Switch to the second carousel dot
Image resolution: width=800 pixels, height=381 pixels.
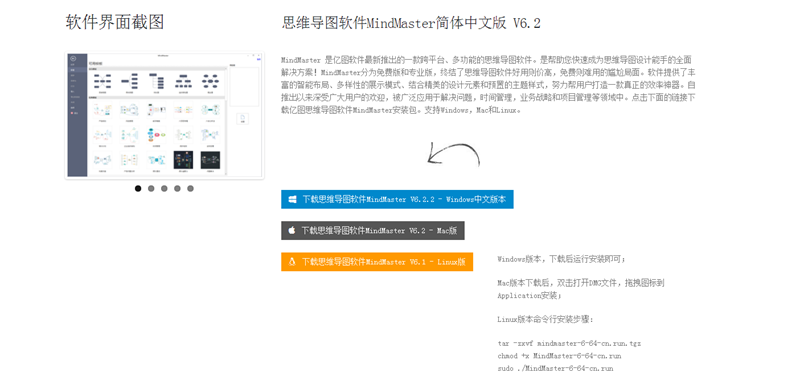point(151,188)
